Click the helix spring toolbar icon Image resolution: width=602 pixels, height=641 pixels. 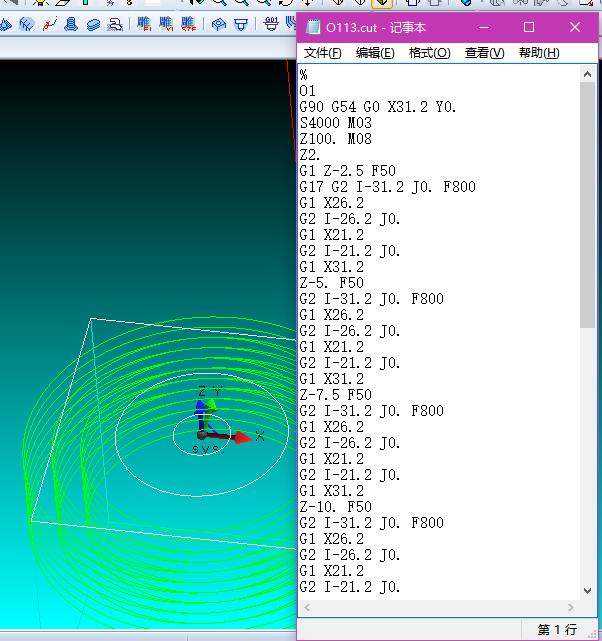pyautogui.click(x=71, y=24)
